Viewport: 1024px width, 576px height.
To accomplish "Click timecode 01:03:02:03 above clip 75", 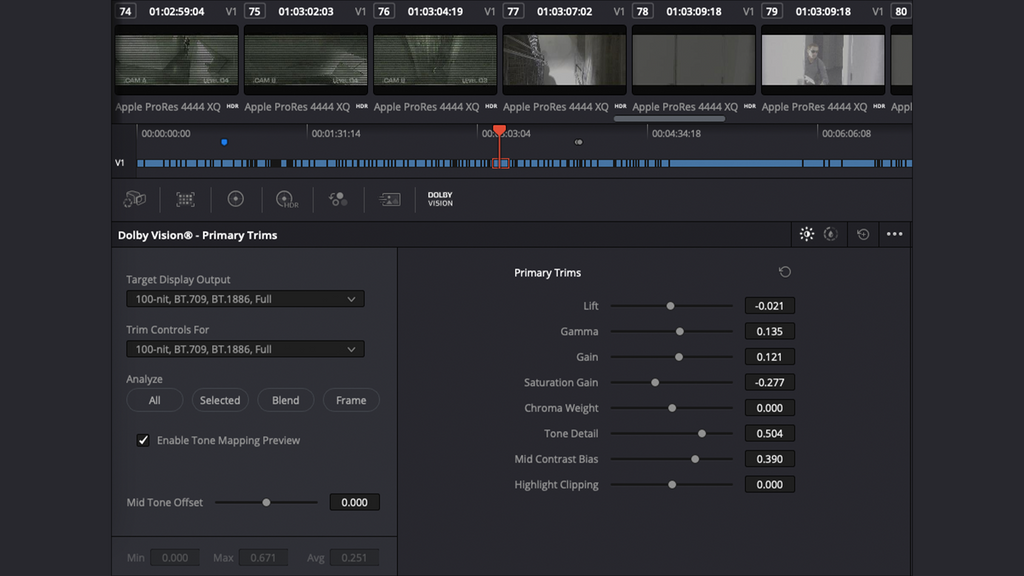I will point(306,11).
